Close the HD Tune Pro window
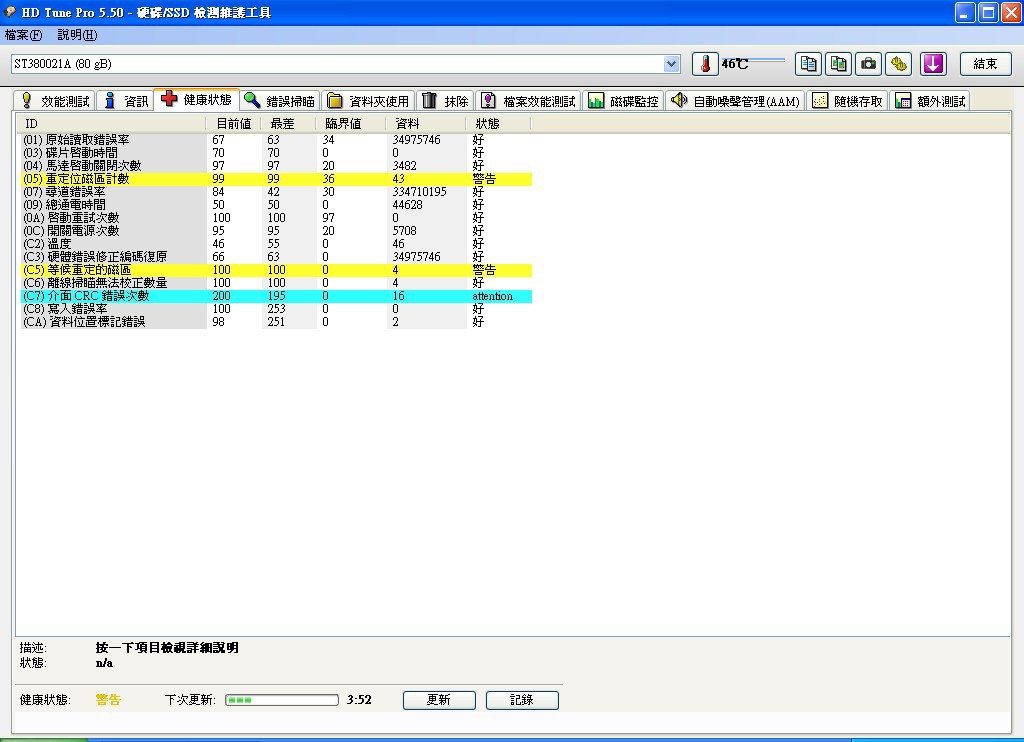 point(1012,12)
